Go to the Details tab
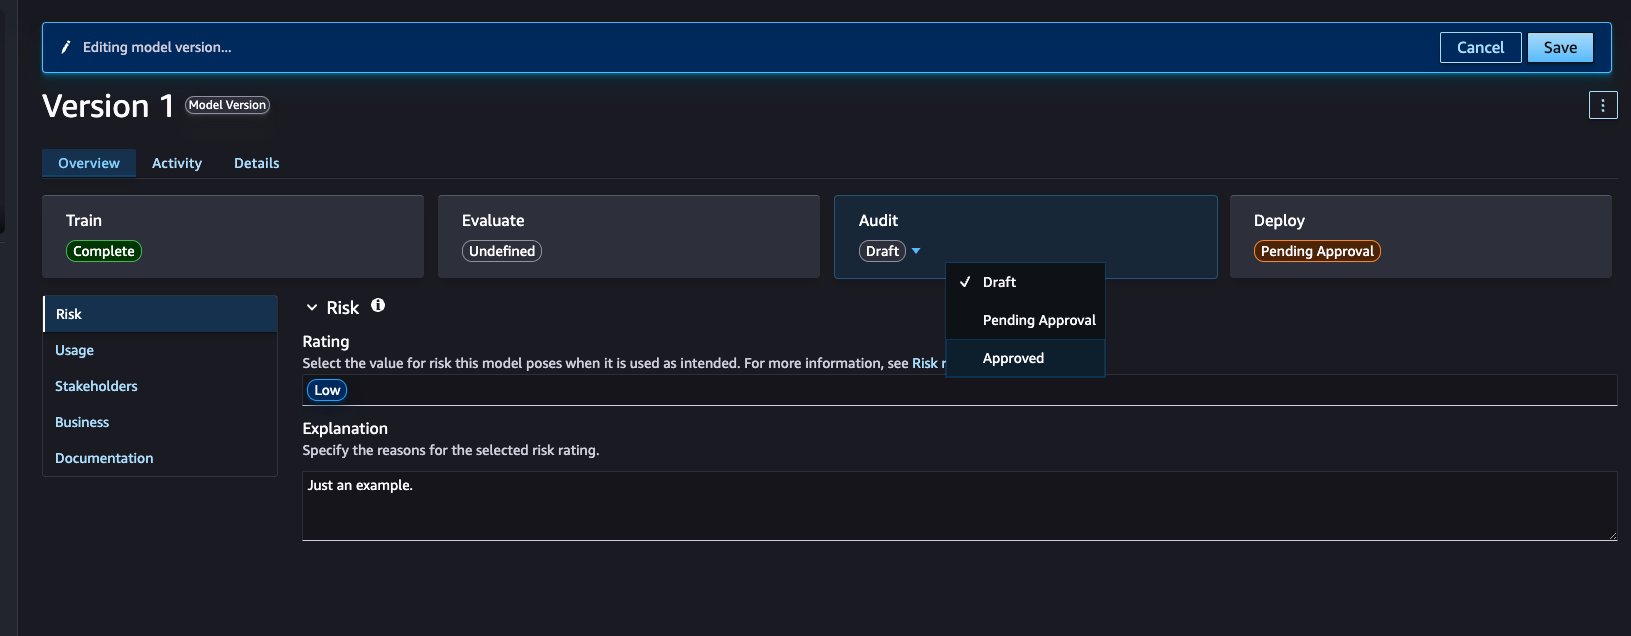The image size is (1631, 636). tap(257, 163)
